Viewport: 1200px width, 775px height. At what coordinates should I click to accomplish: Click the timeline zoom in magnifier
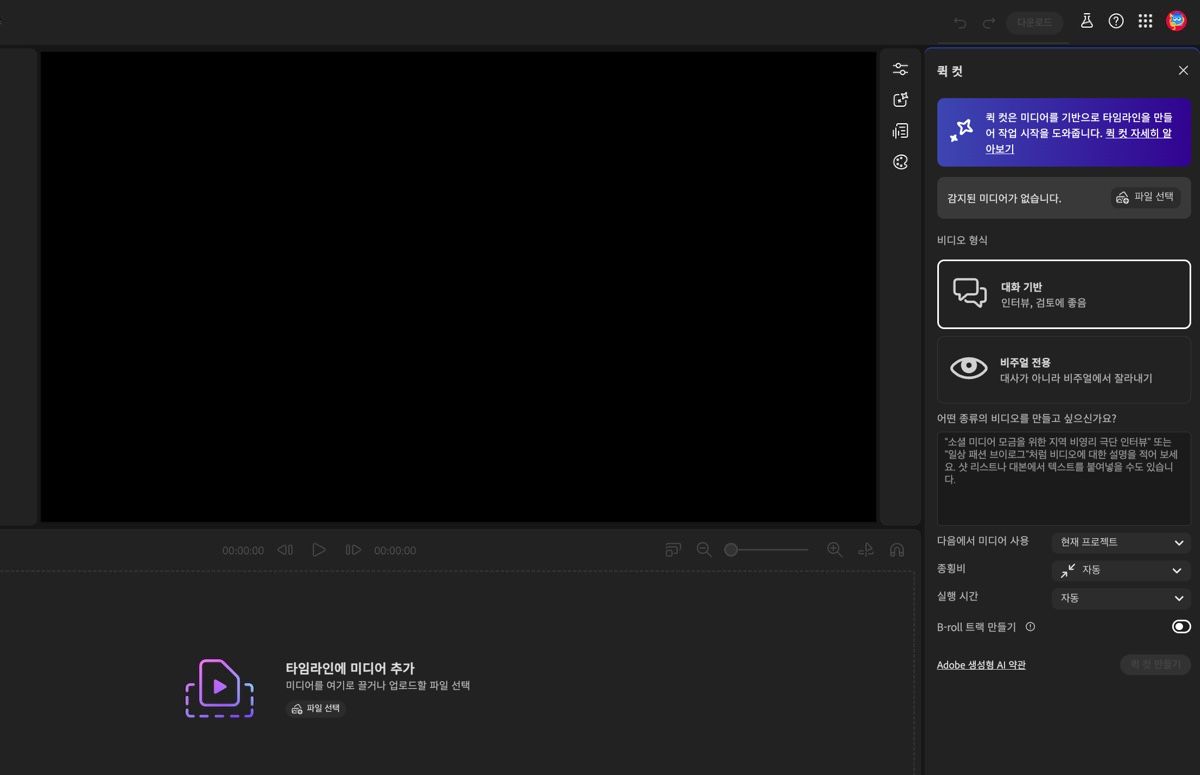click(835, 550)
